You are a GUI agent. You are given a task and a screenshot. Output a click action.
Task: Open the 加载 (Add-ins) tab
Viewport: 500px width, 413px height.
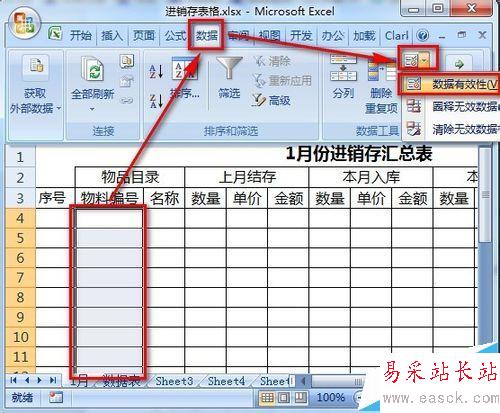click(364, 35)
